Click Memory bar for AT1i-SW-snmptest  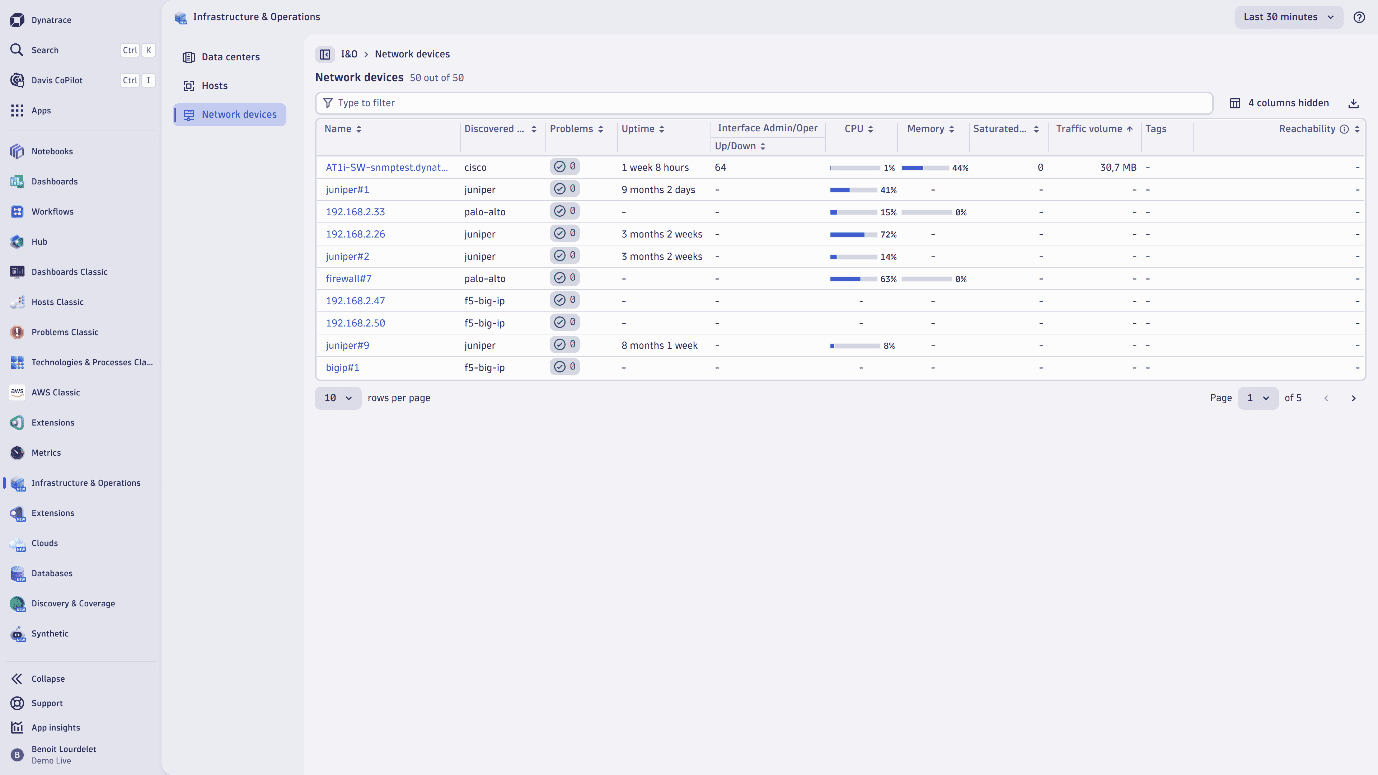(x=926, y=168)
